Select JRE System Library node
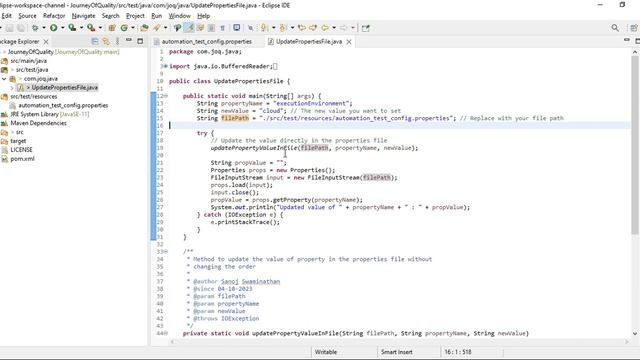 (x=49, y=114)
